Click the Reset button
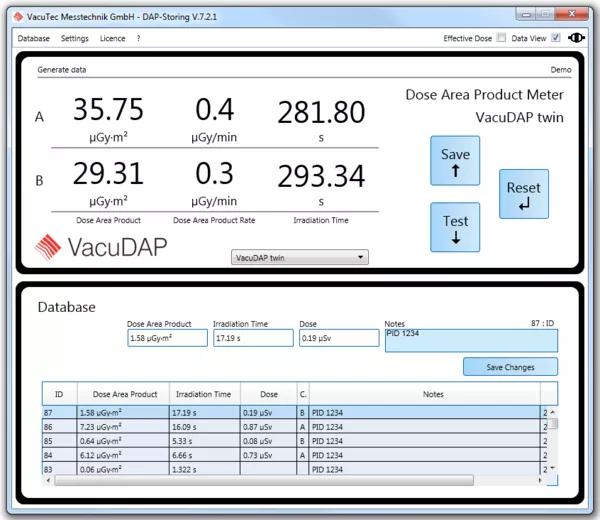 click(524, 194)
